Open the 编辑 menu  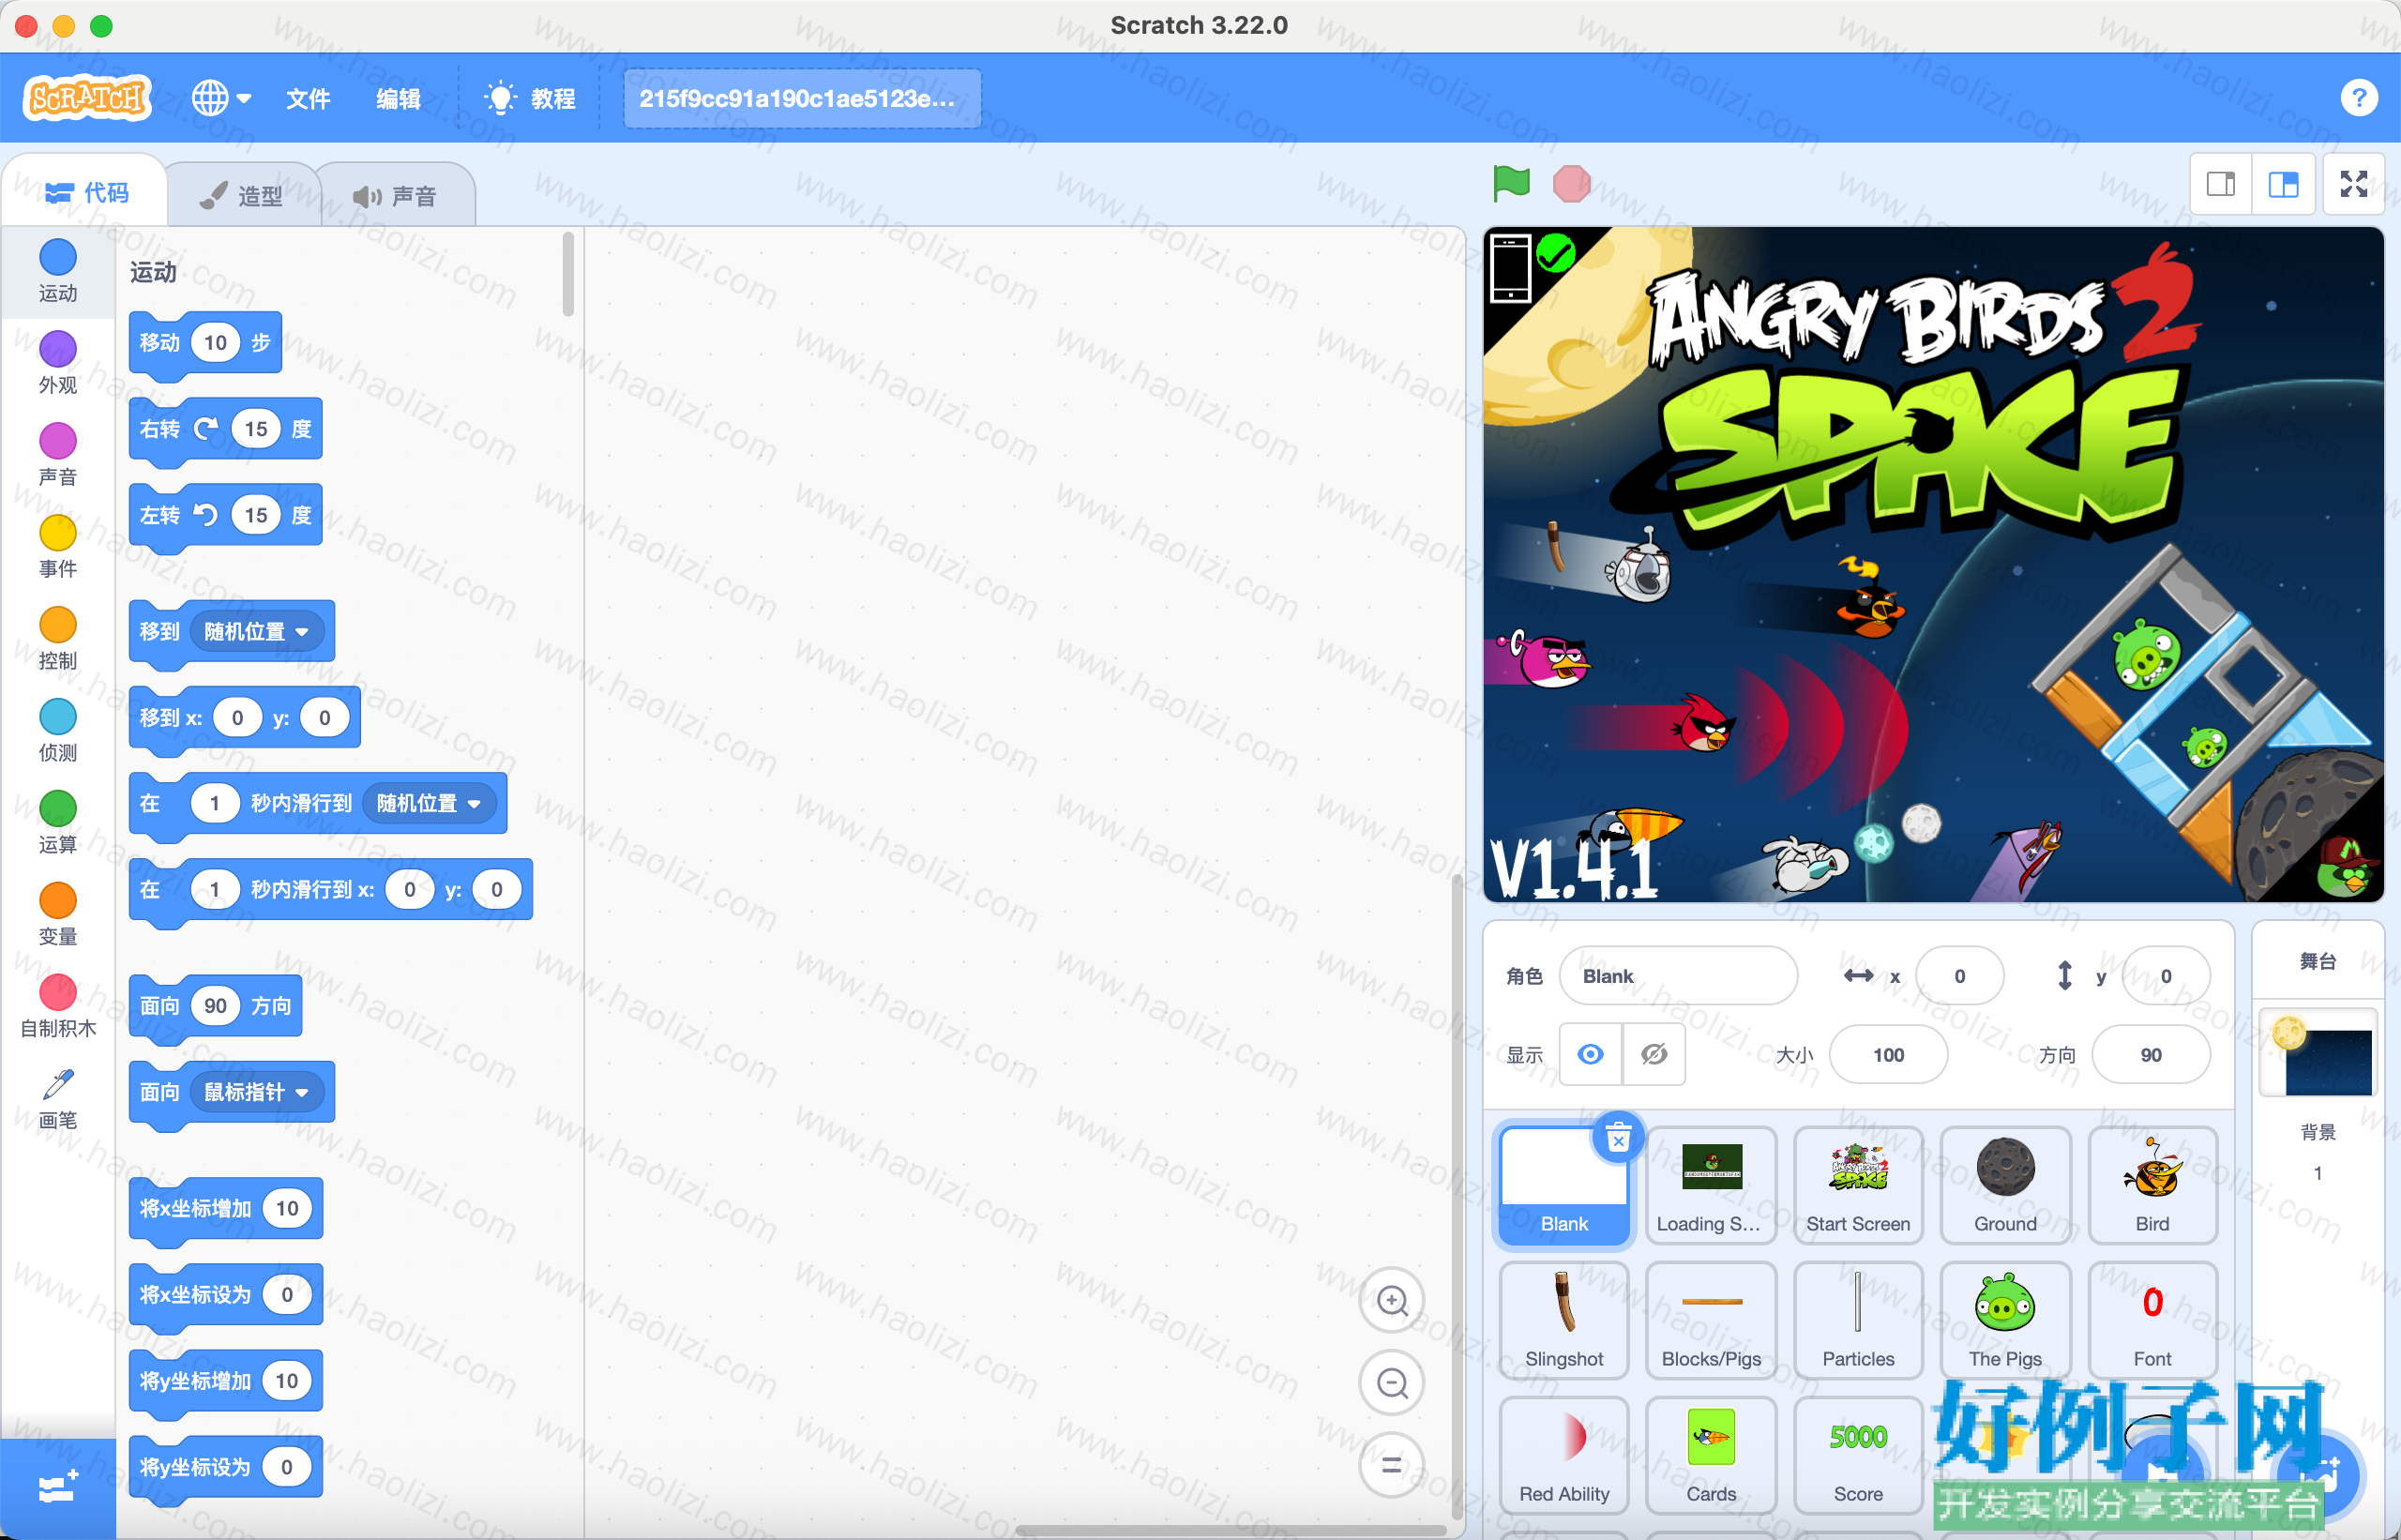[398, 98]
